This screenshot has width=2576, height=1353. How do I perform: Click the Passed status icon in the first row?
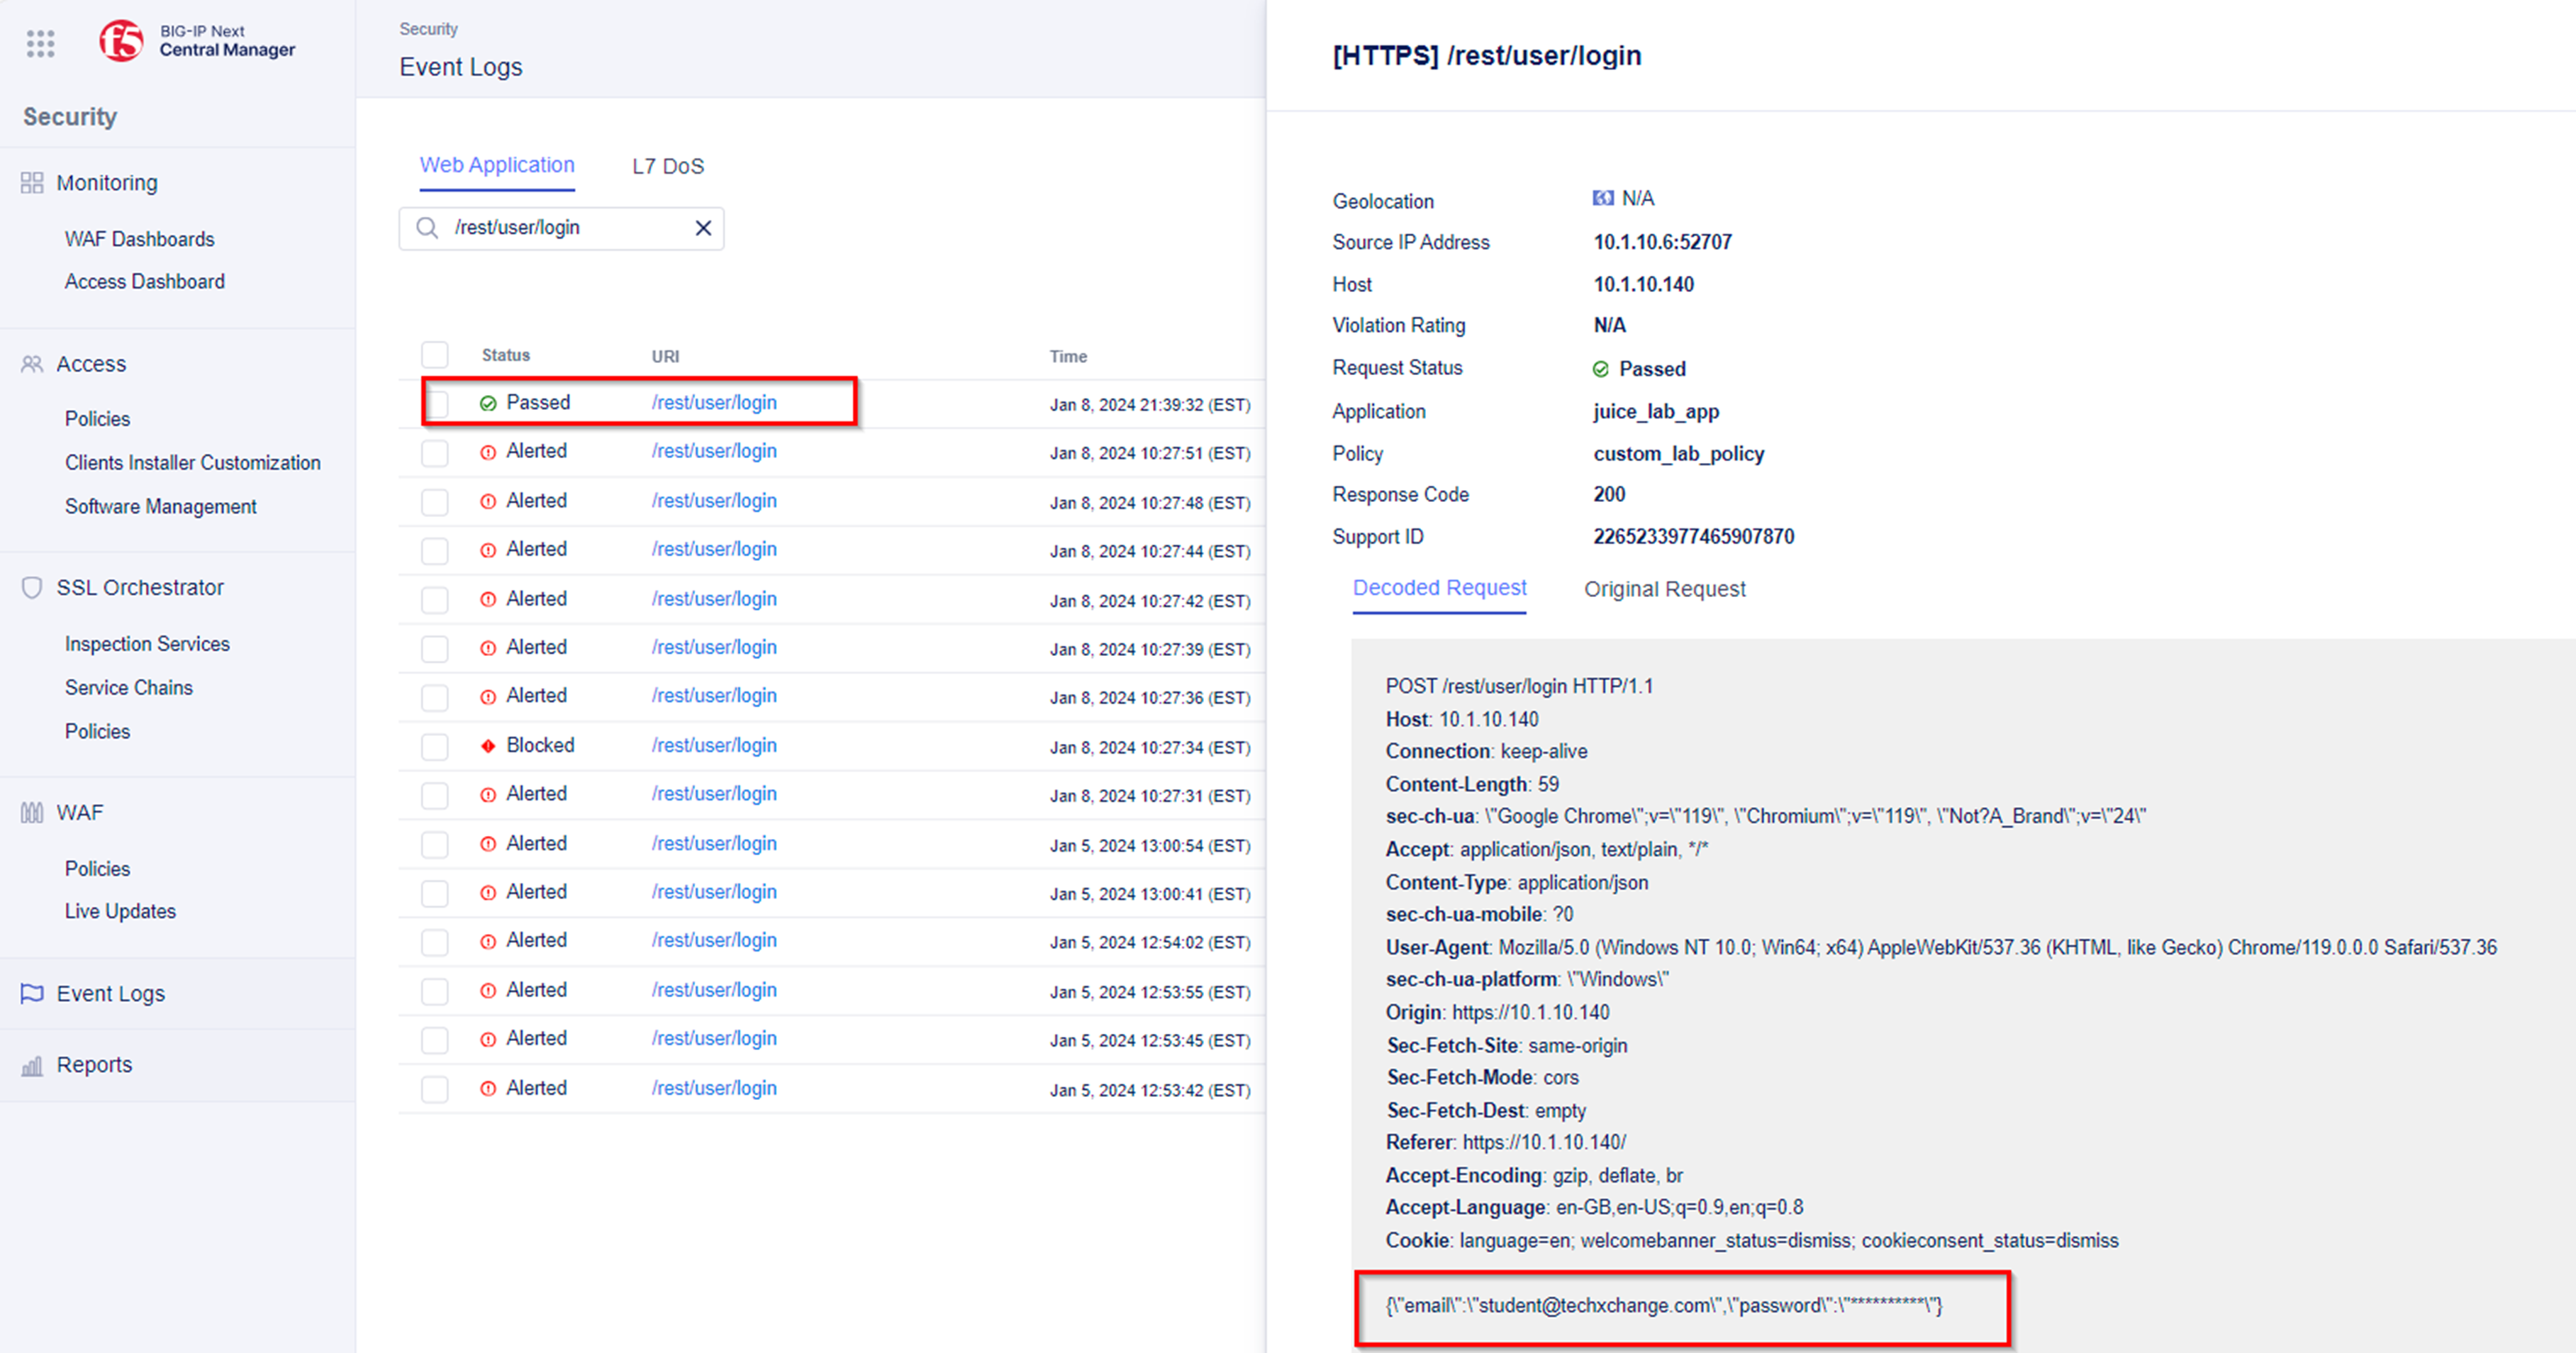click(488, 403)
